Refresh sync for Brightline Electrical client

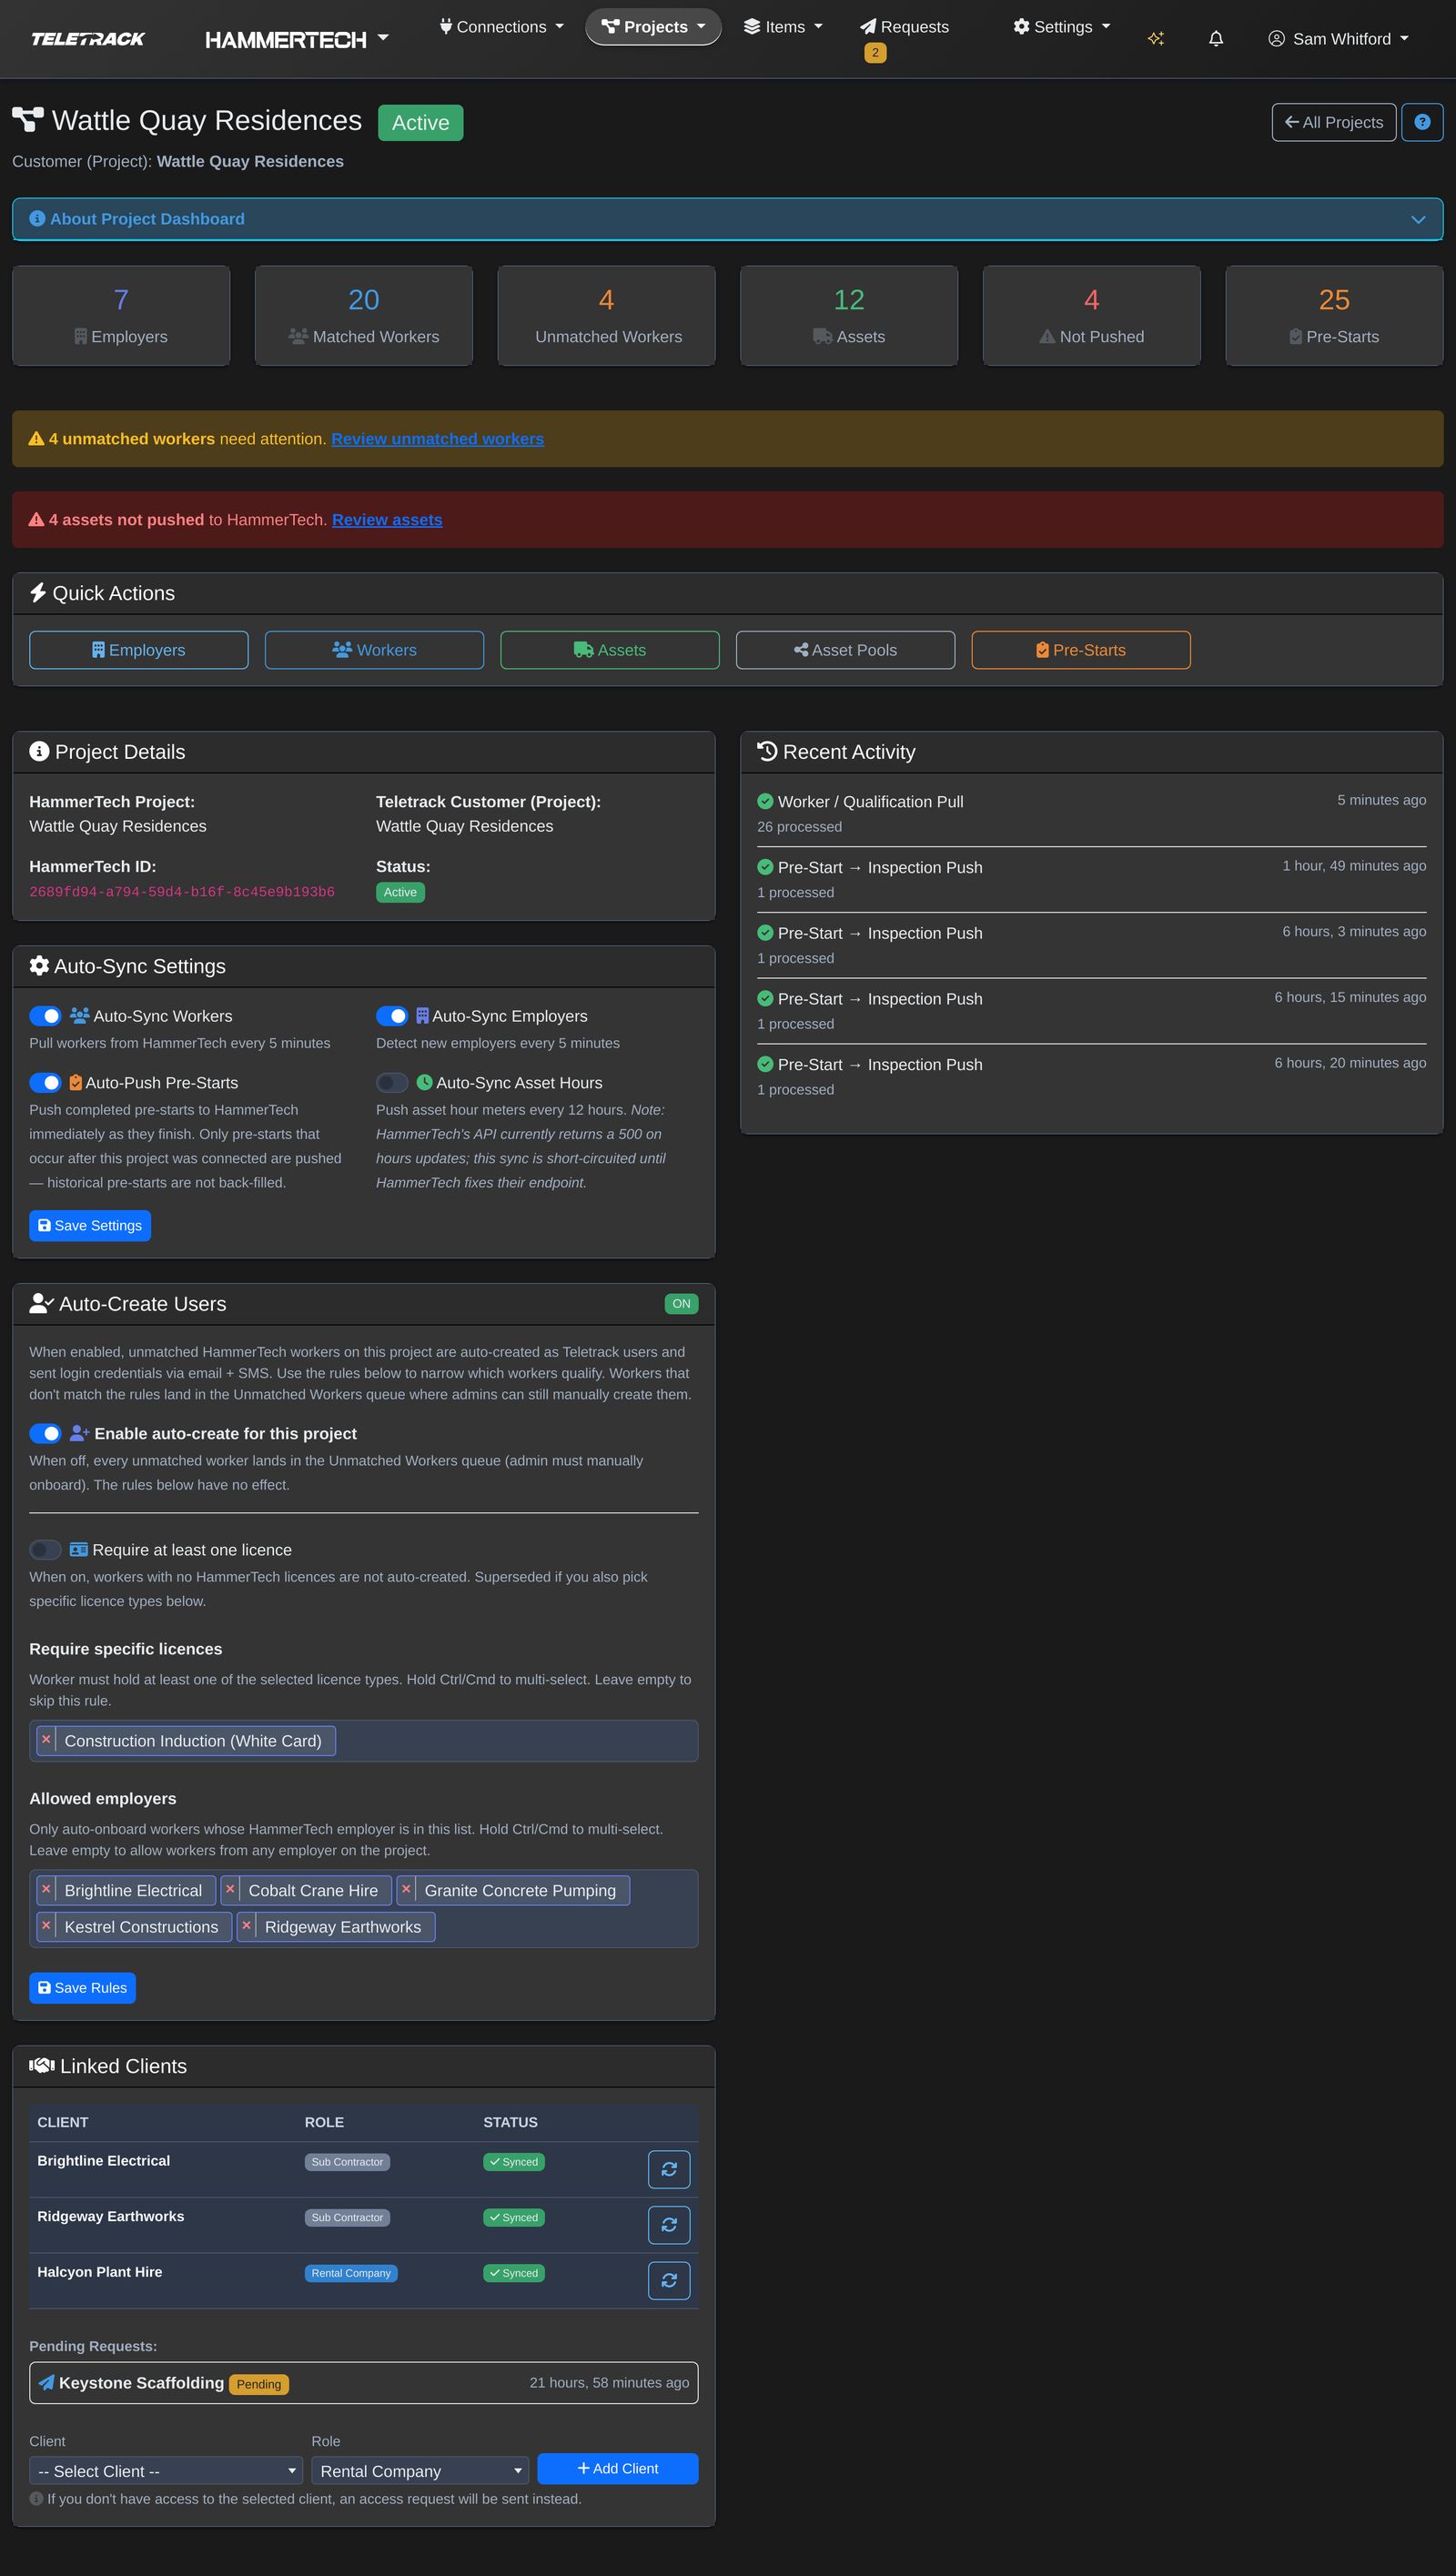[x=669, y=2169]
